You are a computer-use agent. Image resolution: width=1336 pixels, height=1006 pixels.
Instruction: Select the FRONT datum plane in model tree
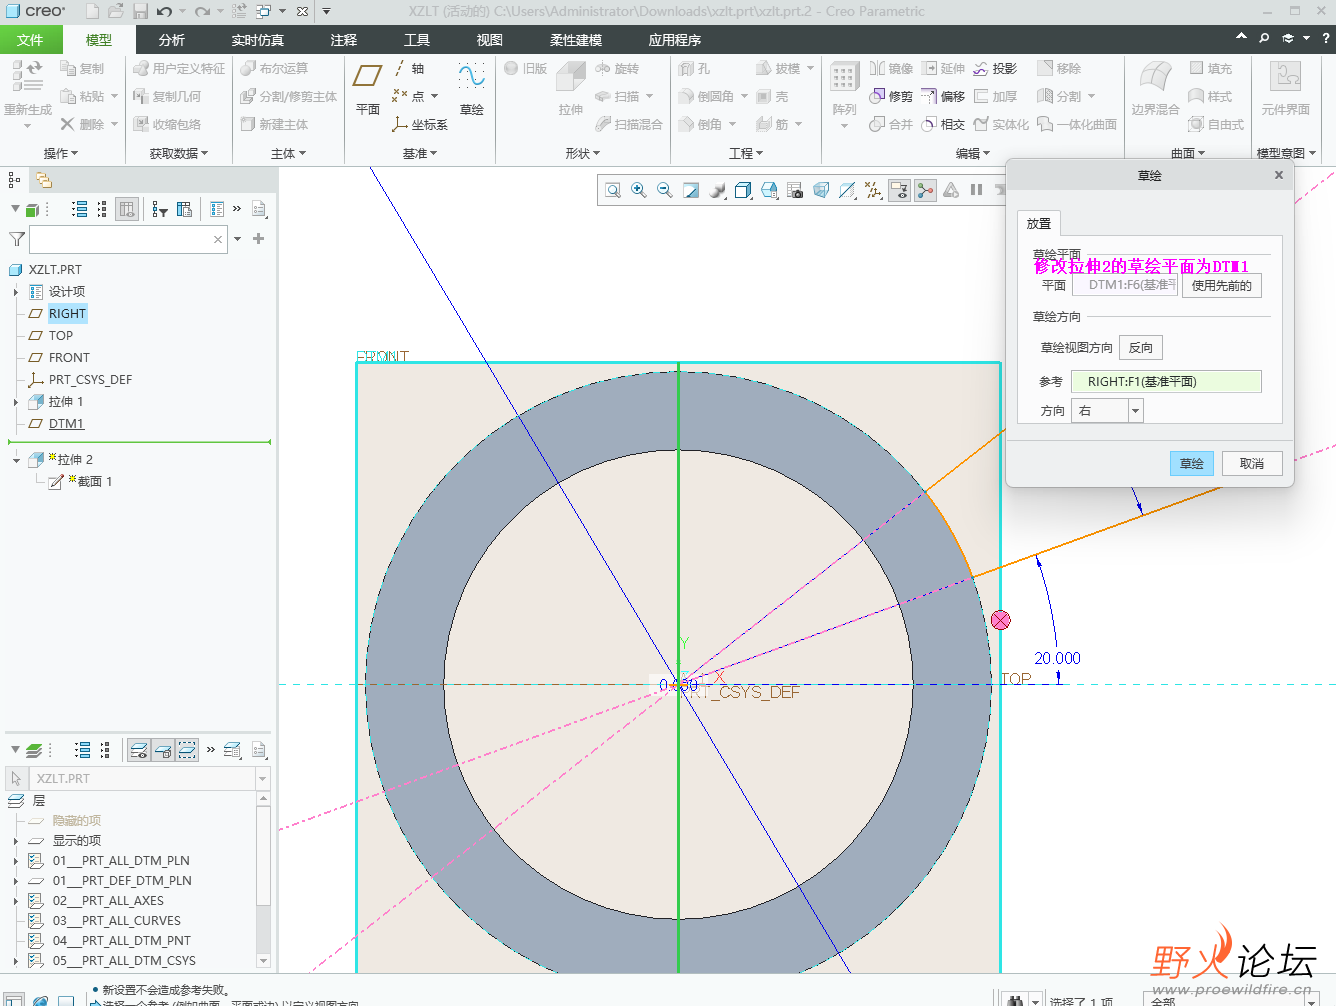(69, 358)
